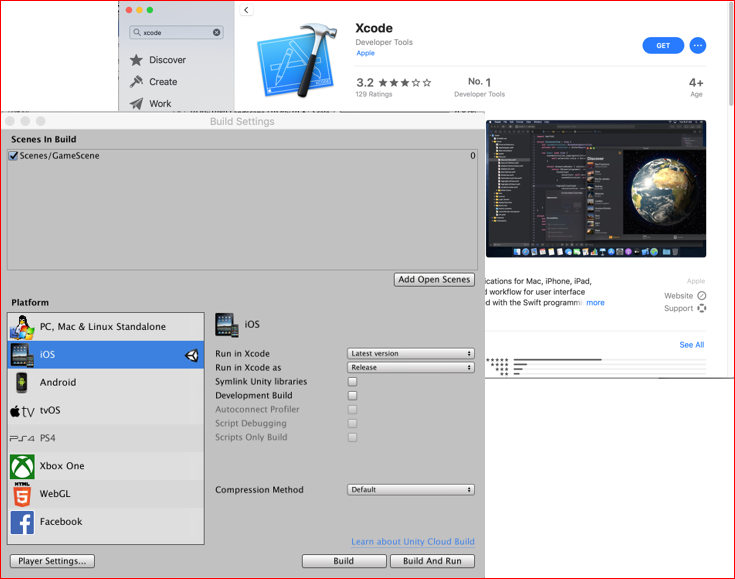Click the Android robot platform icon

22,383
